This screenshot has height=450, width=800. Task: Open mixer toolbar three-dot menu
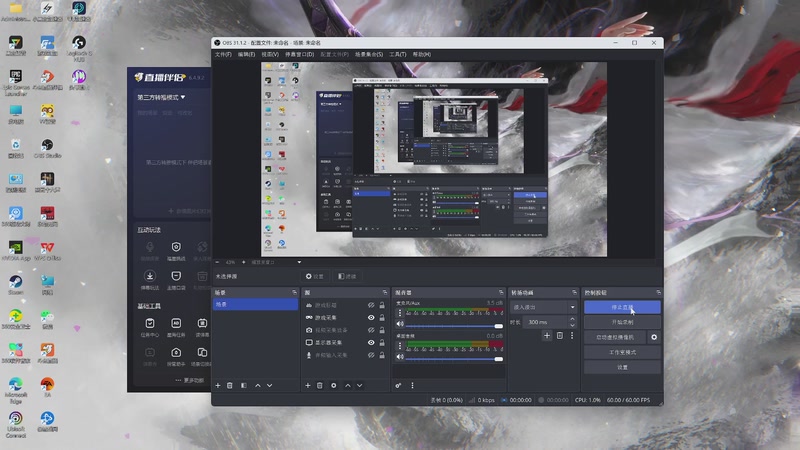[x=412, y=386]
